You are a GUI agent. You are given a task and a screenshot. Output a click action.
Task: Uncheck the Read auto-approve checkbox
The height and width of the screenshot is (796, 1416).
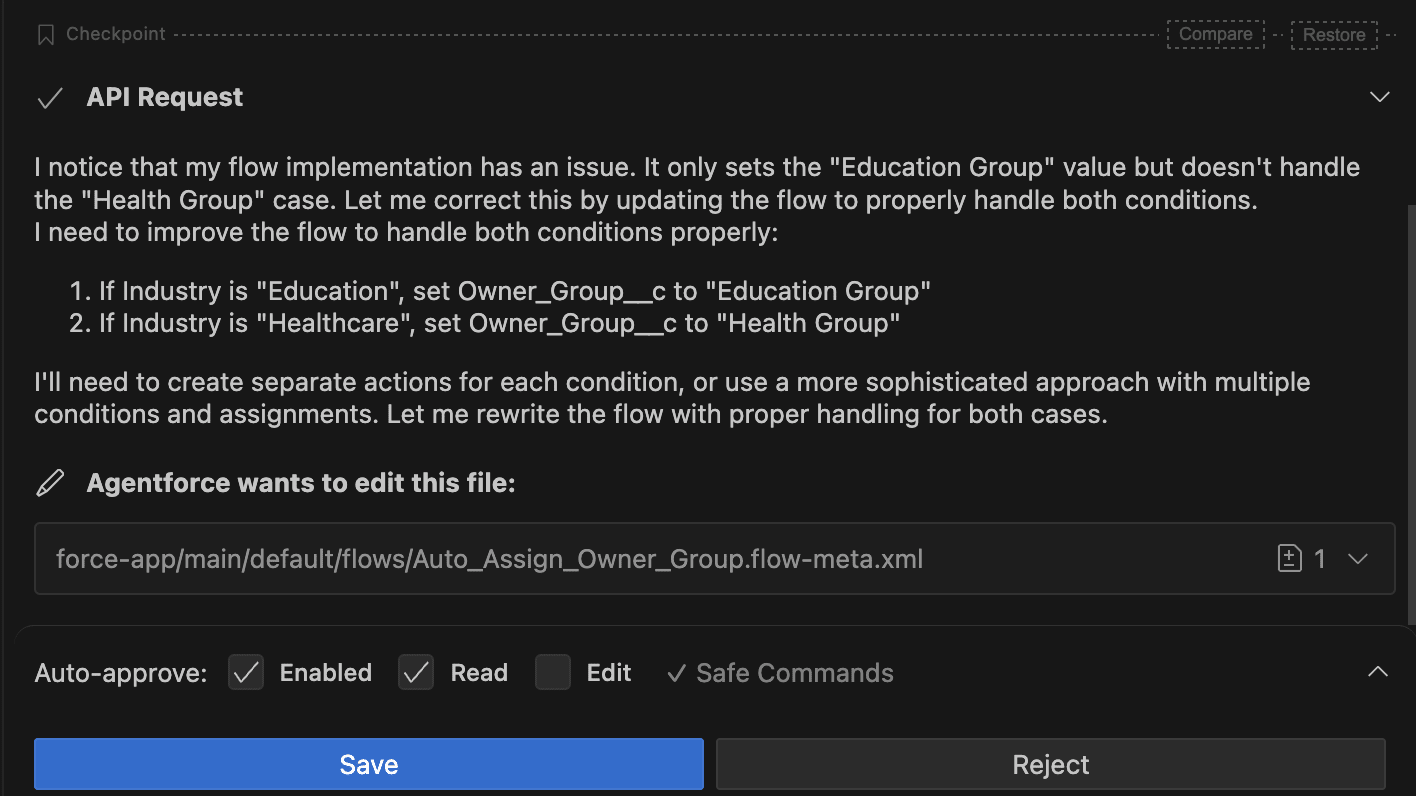coord(416,673)
